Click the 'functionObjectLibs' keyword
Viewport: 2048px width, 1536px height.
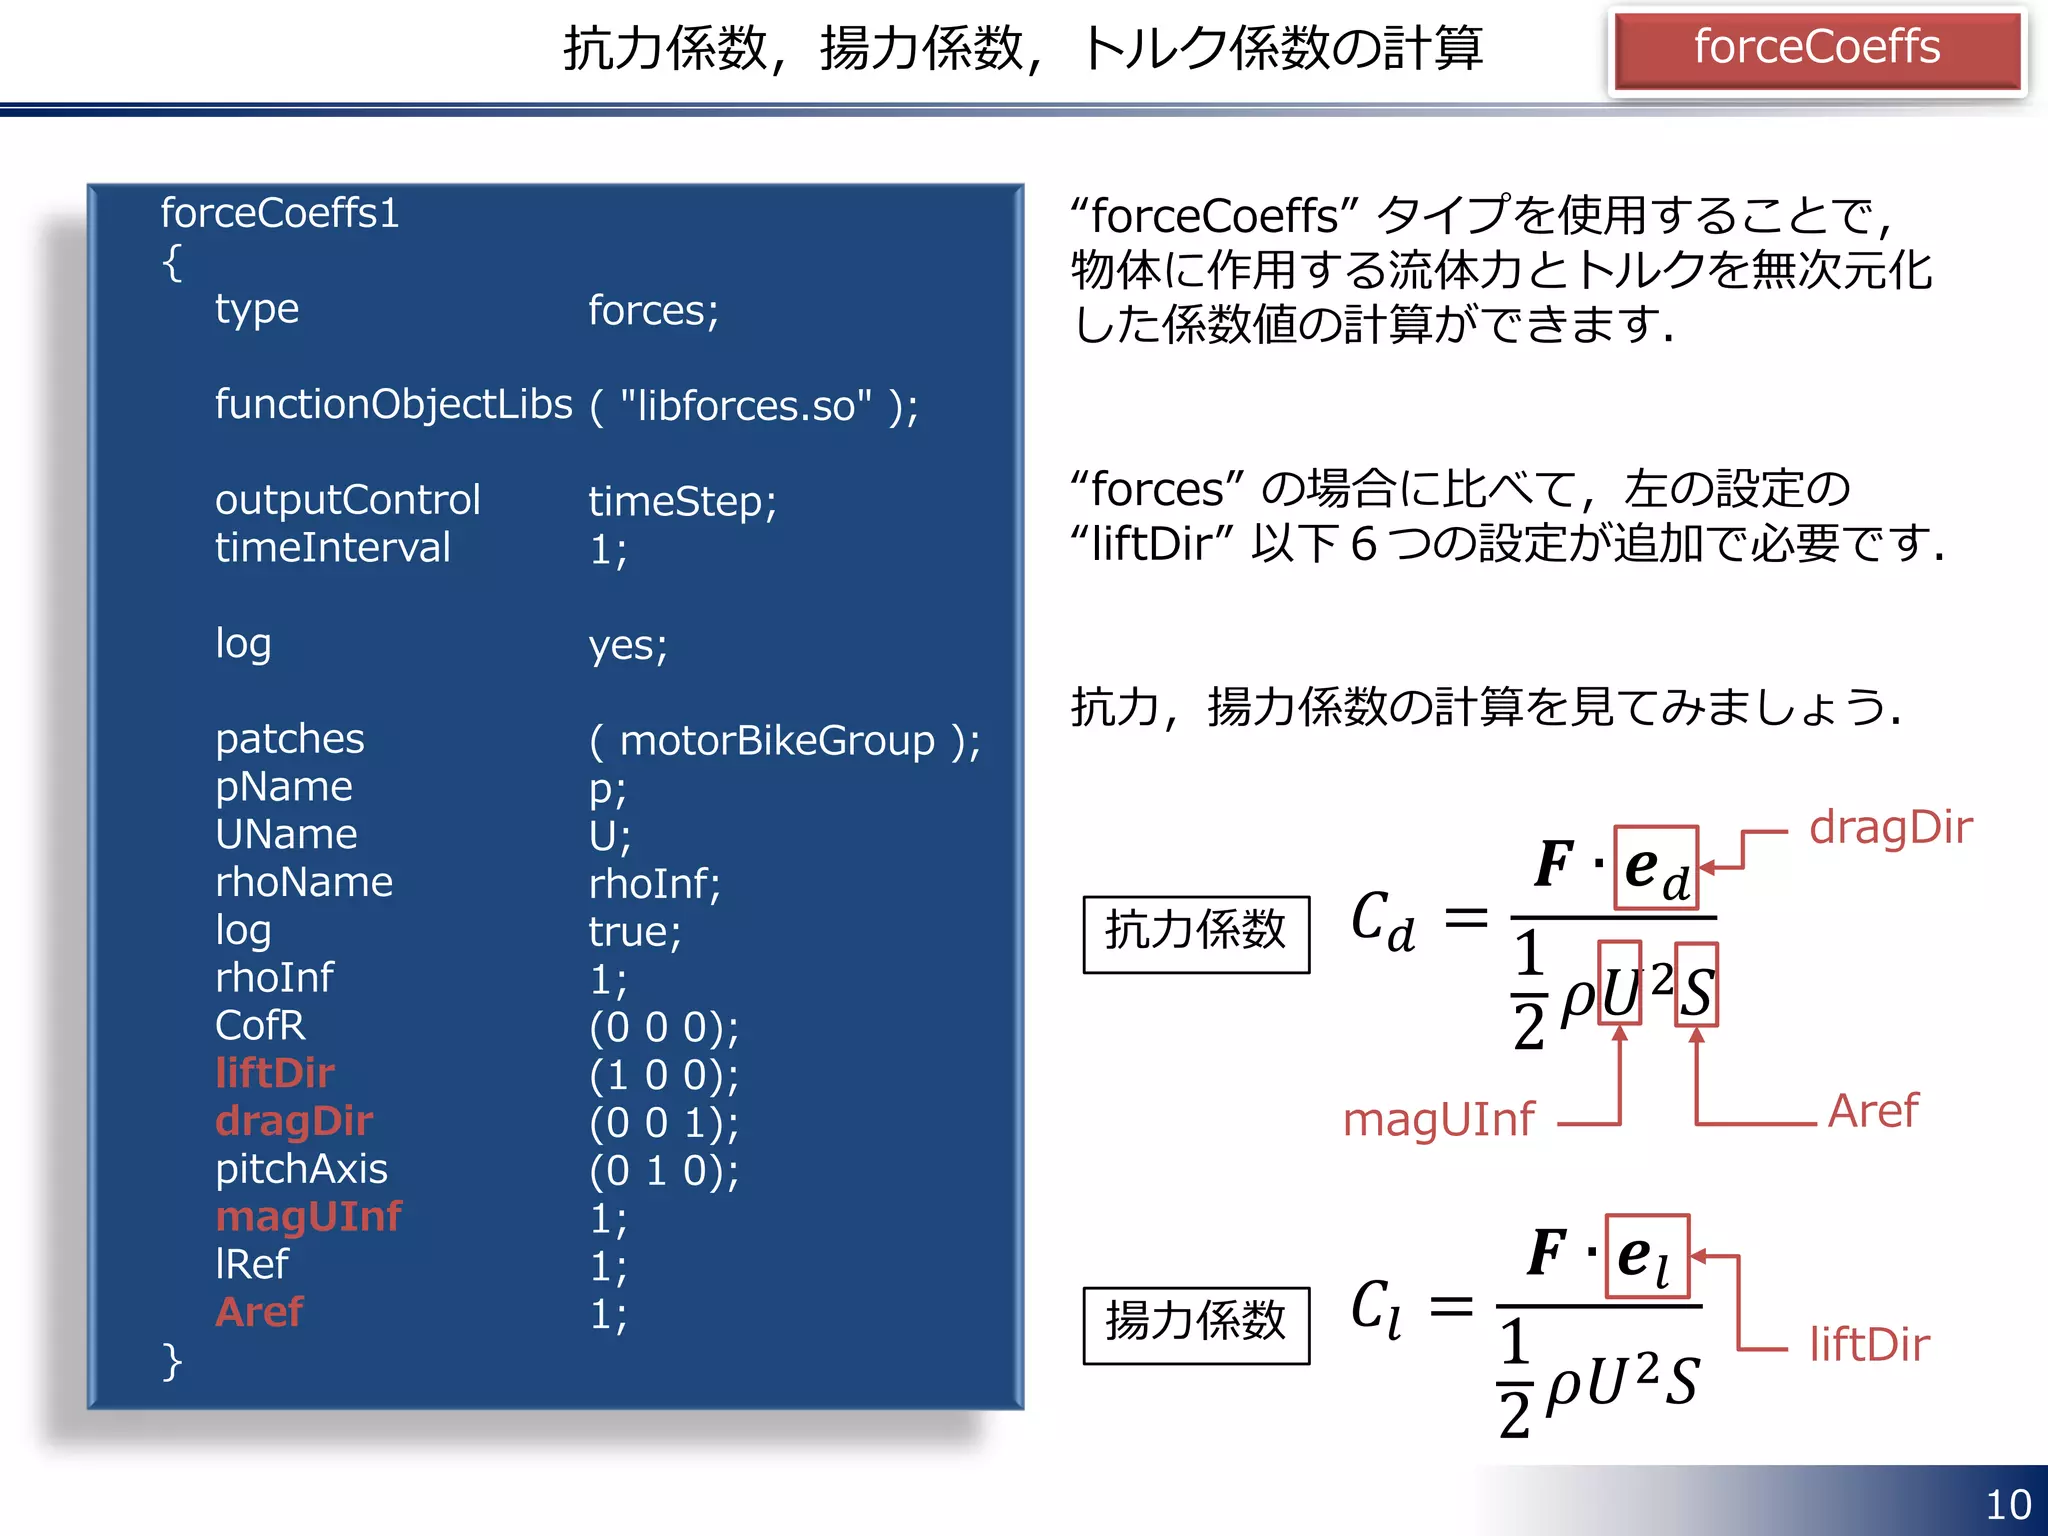[x=394, y=405]
